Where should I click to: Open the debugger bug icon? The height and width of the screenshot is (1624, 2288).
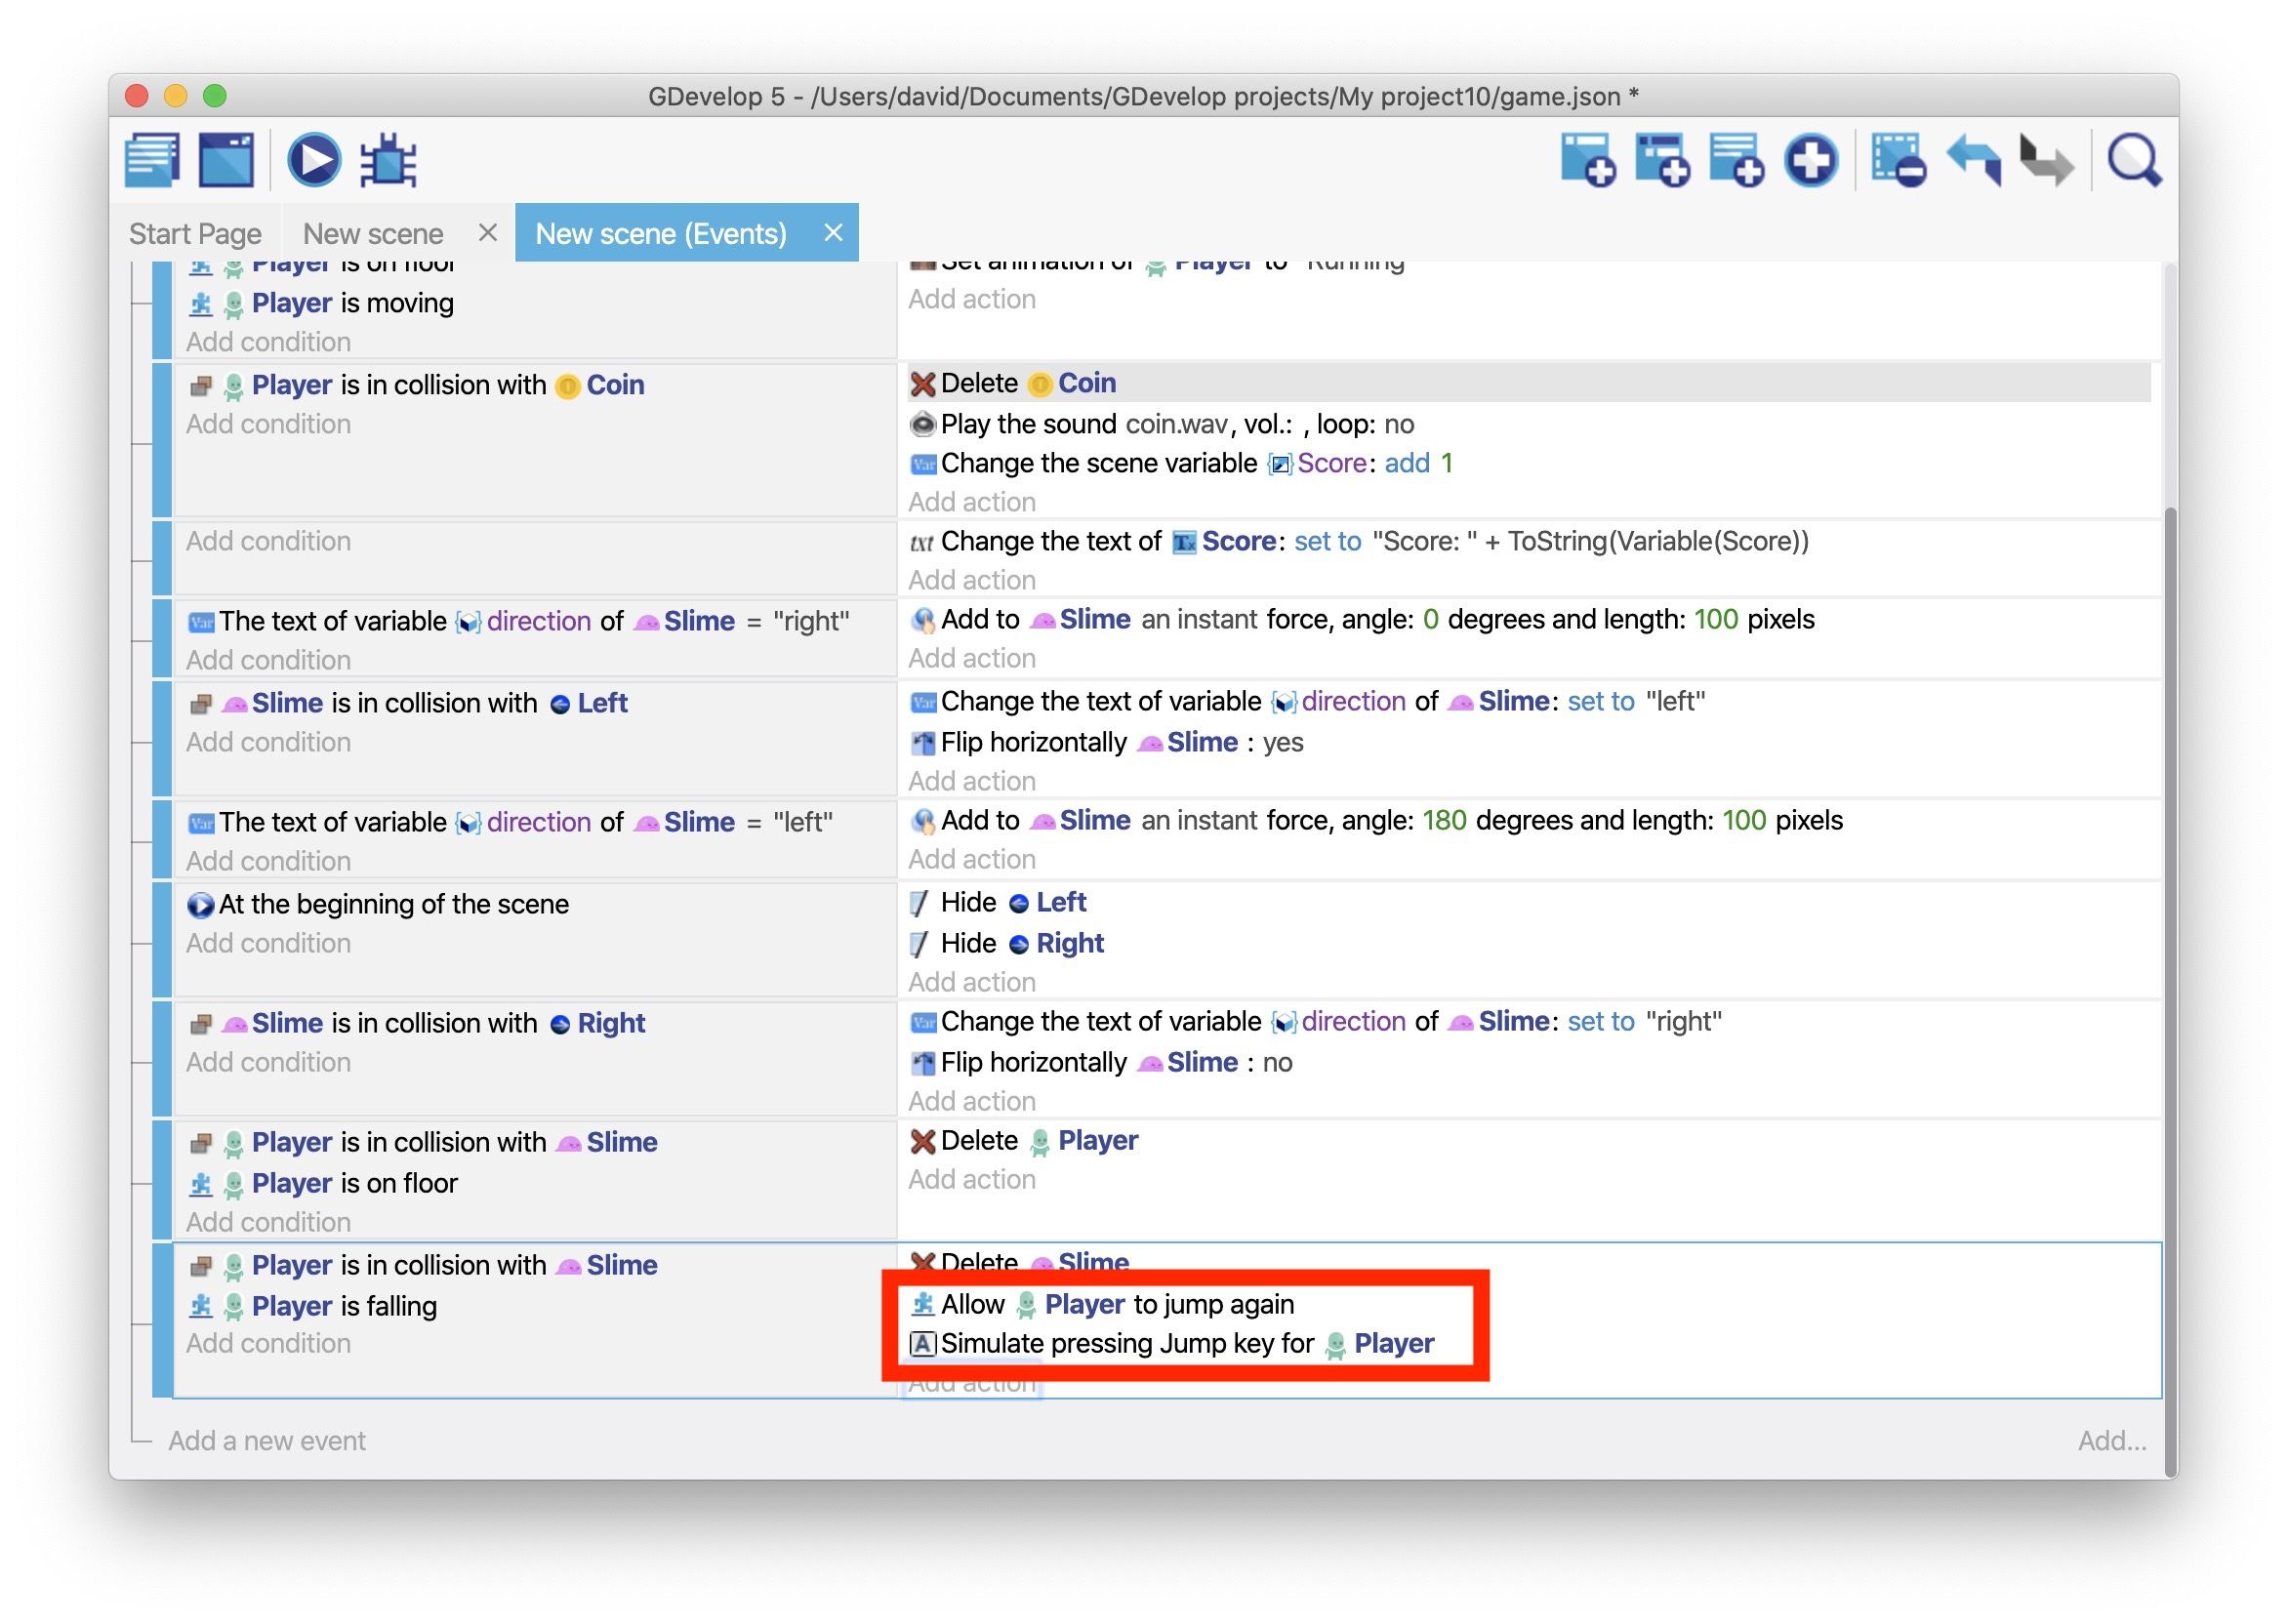(388, 160)
